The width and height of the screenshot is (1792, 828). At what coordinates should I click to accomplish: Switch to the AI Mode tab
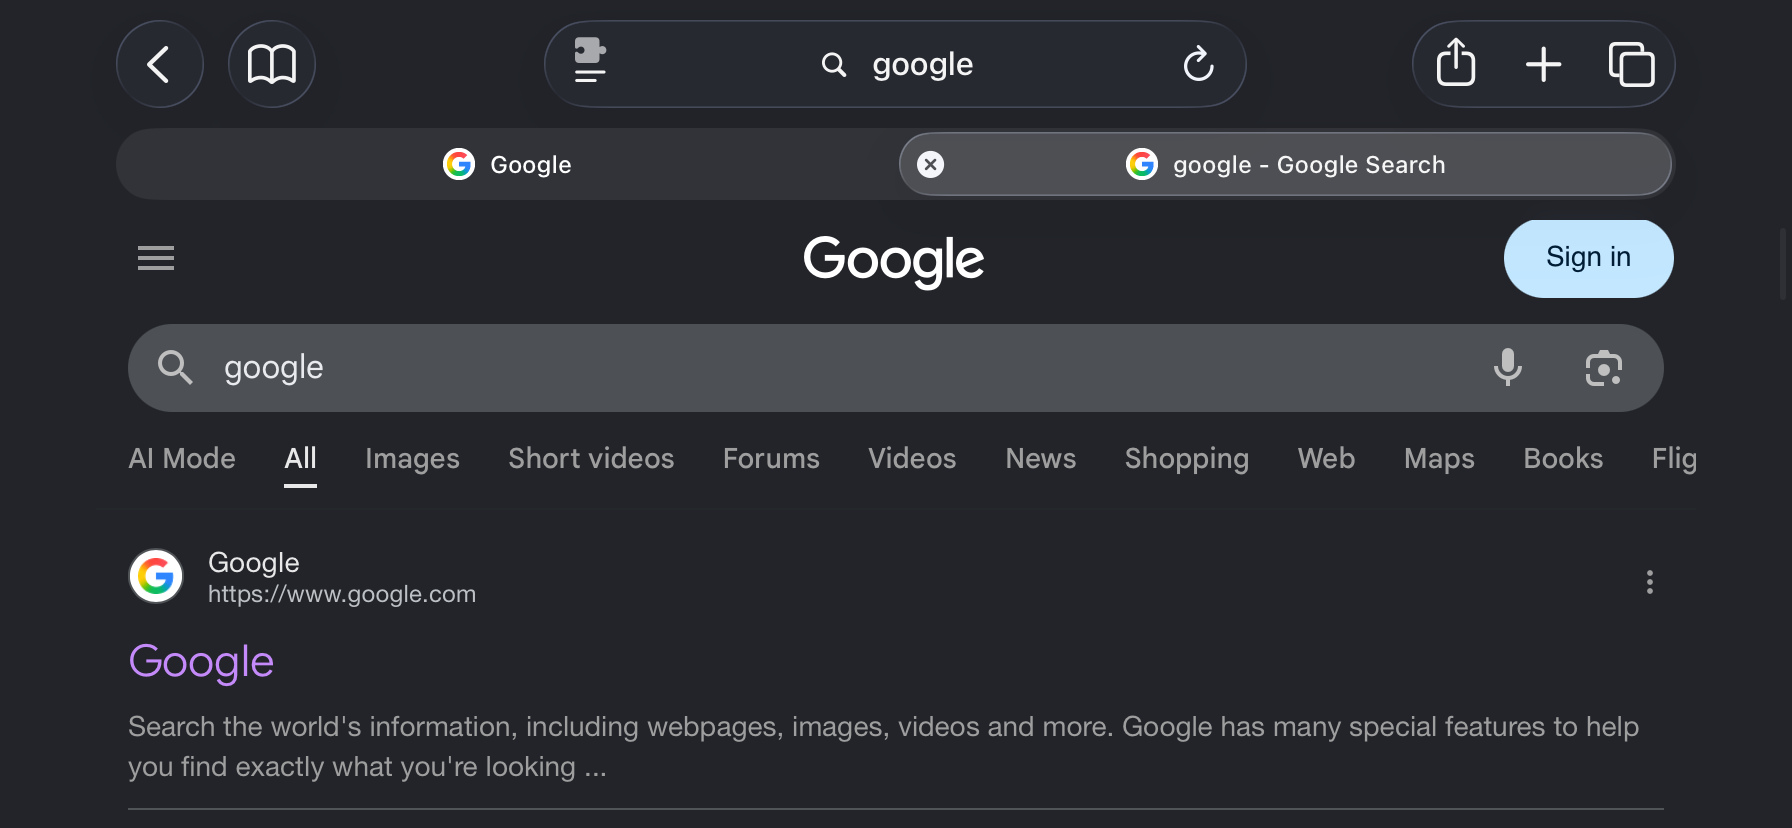click(182, 458)
